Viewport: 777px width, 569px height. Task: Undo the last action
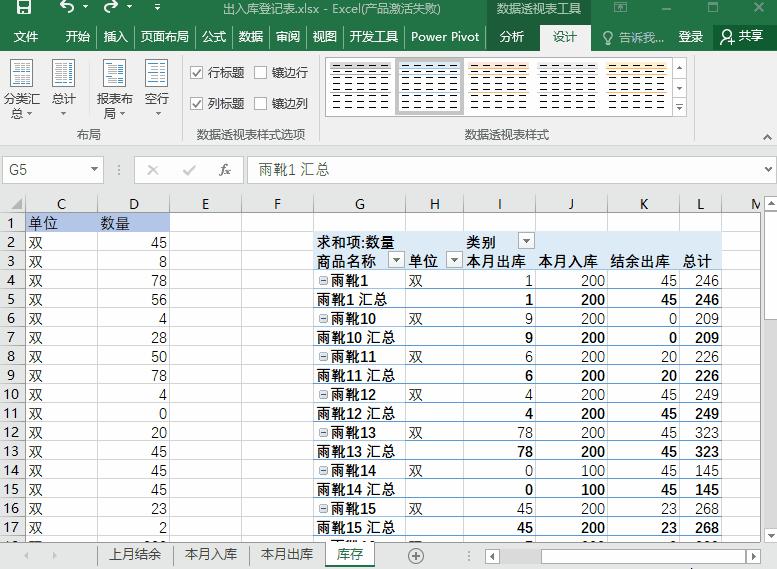67,7
